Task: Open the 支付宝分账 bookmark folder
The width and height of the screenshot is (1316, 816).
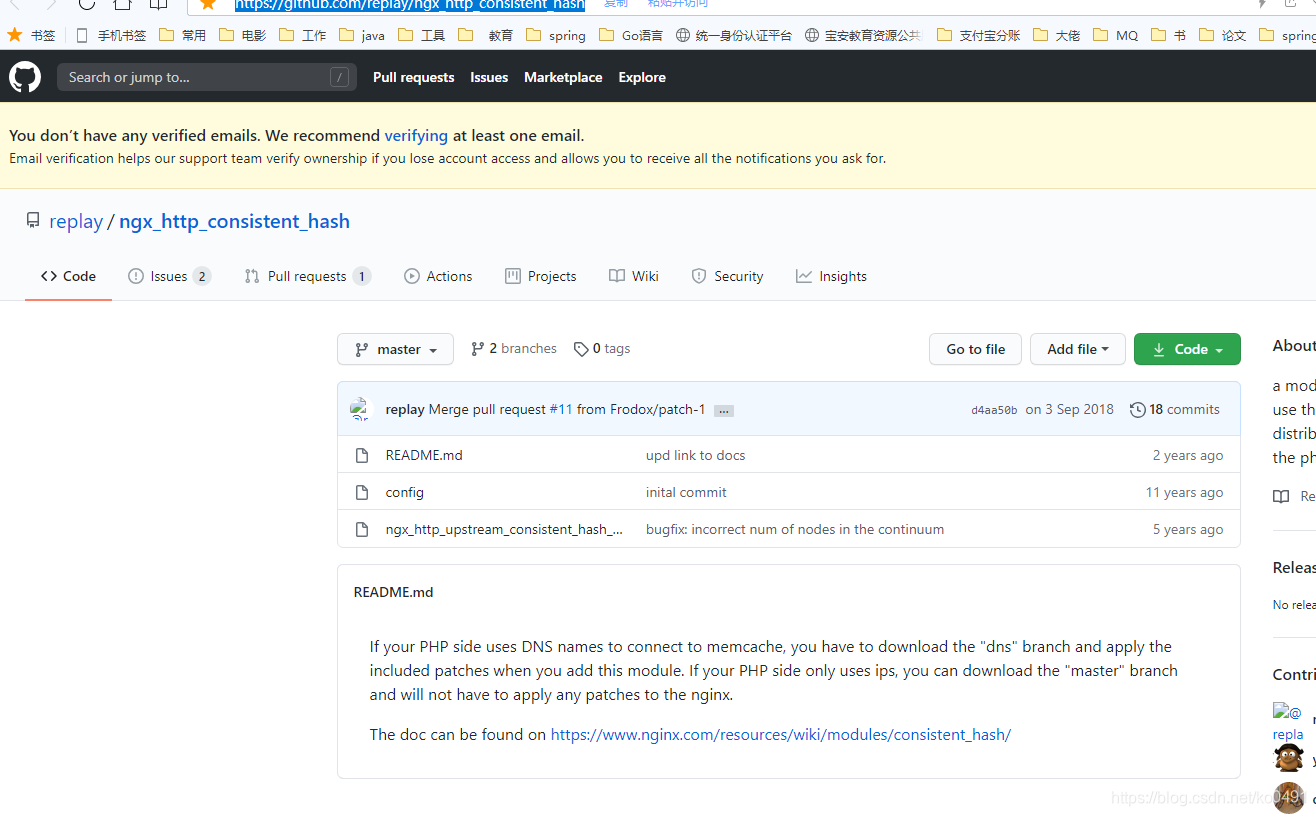Action: coord(979,35)
